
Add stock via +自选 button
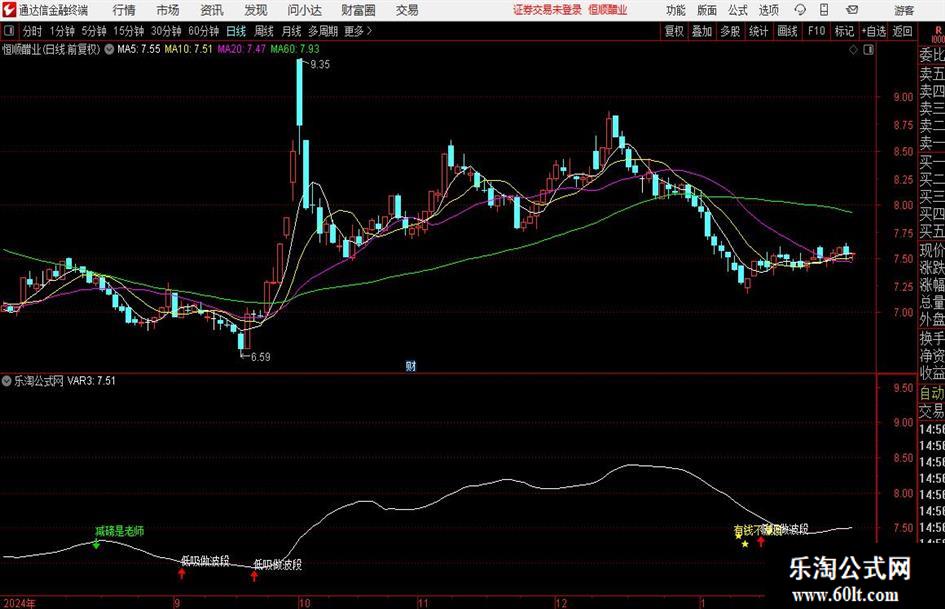[x=874, y=31]
